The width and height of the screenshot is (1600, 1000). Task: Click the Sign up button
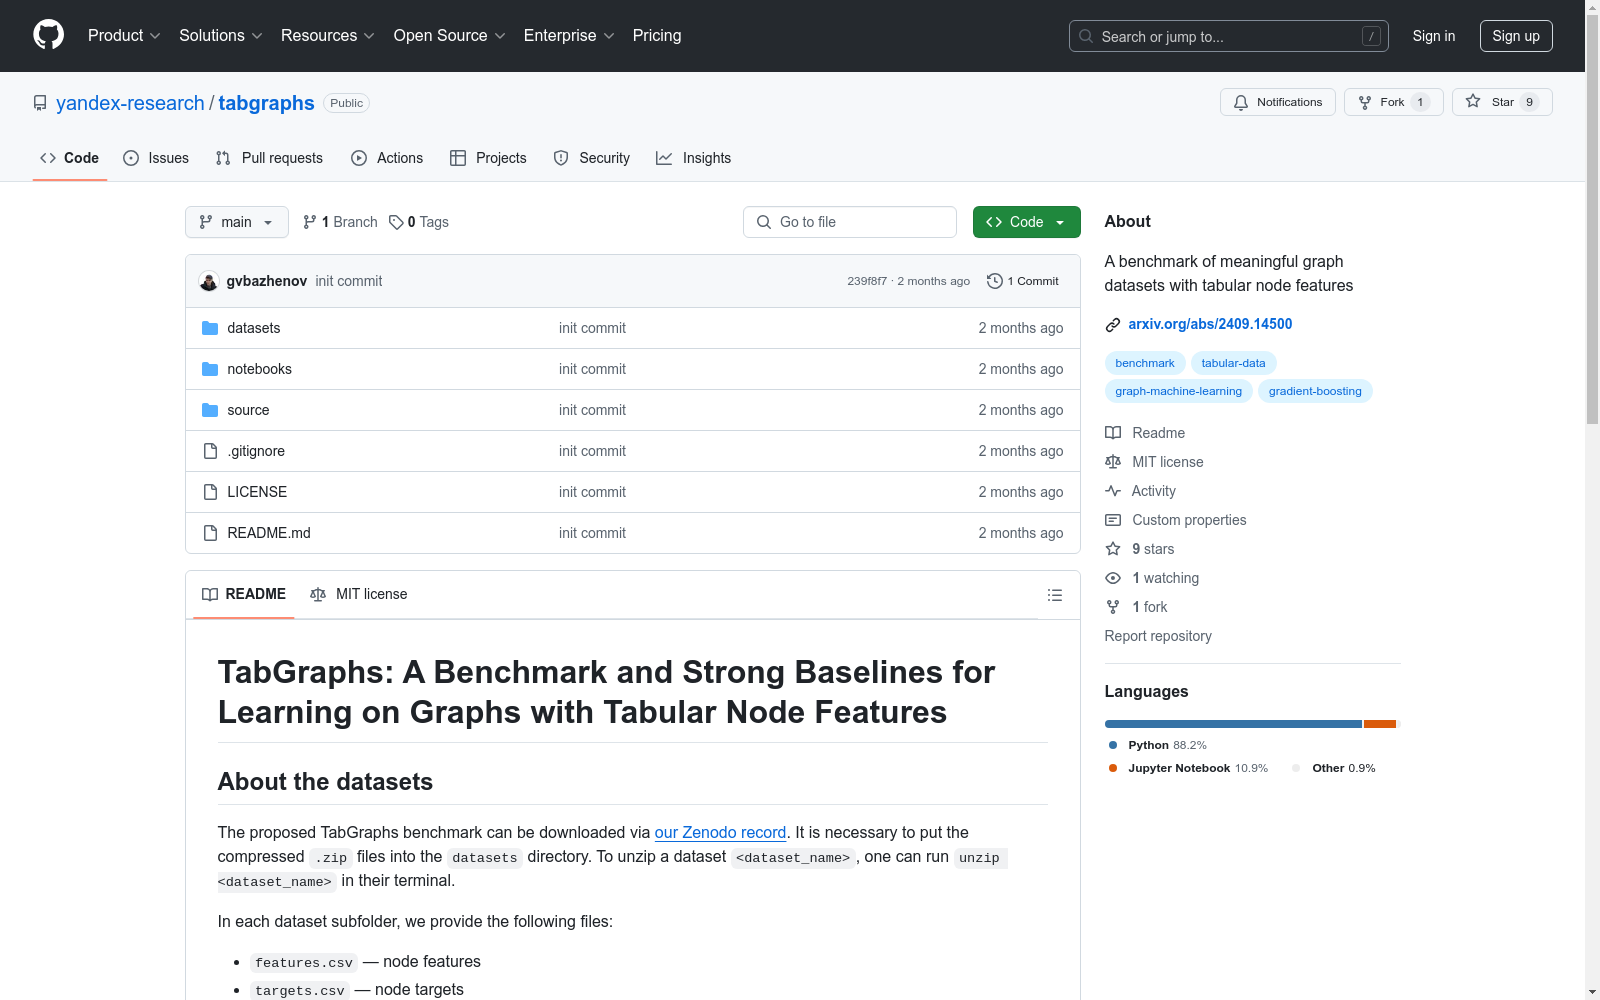(x=1516, y=36)
